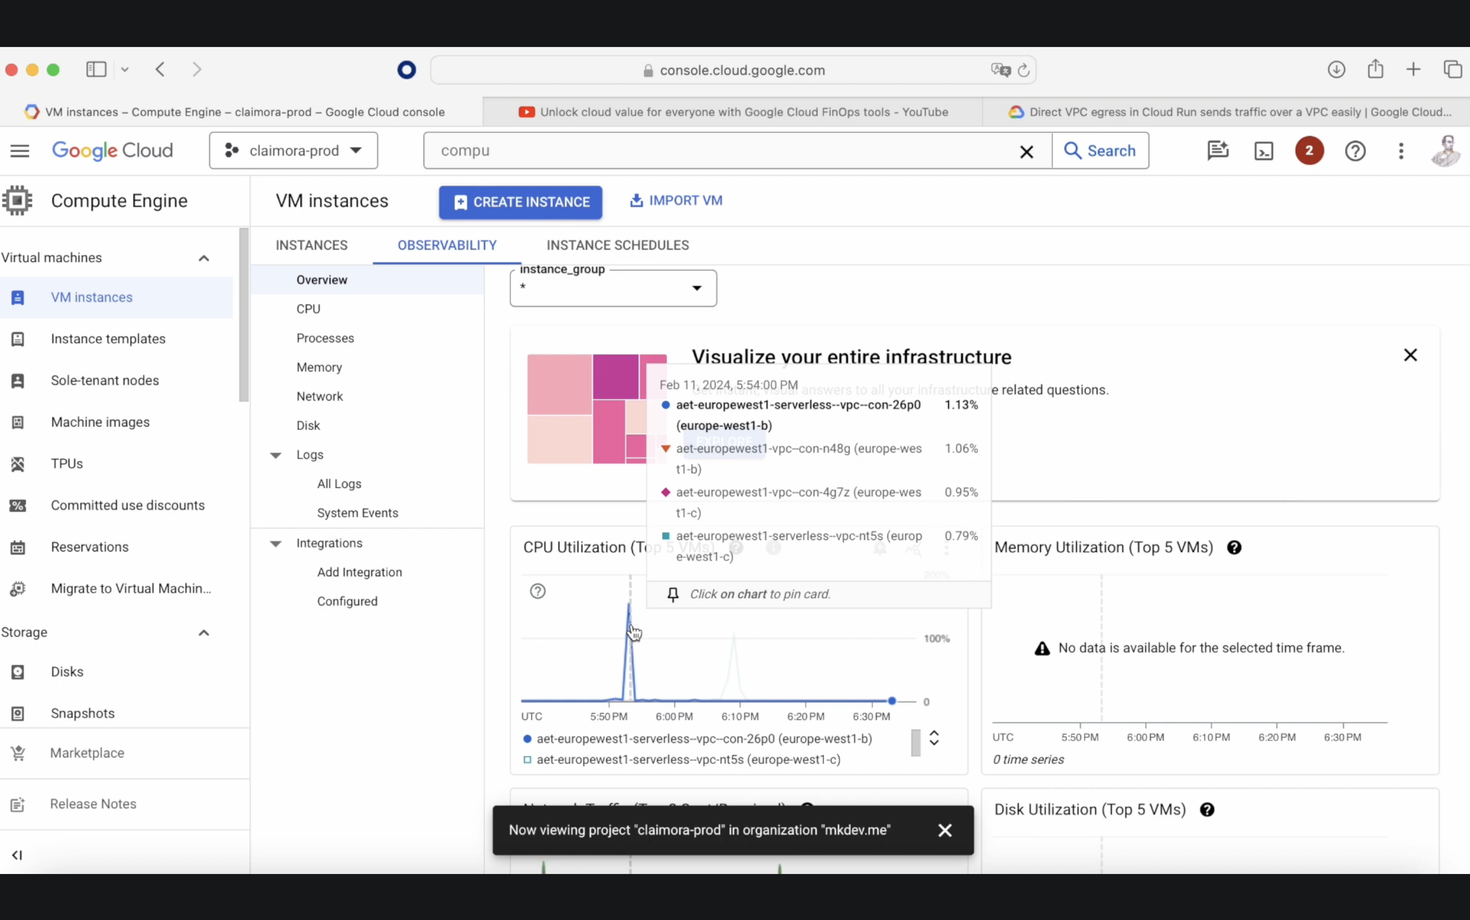Open Configured integrations entry
Image resolution: width=1470 pixels, height=920 pixels.
pos(347,601)
